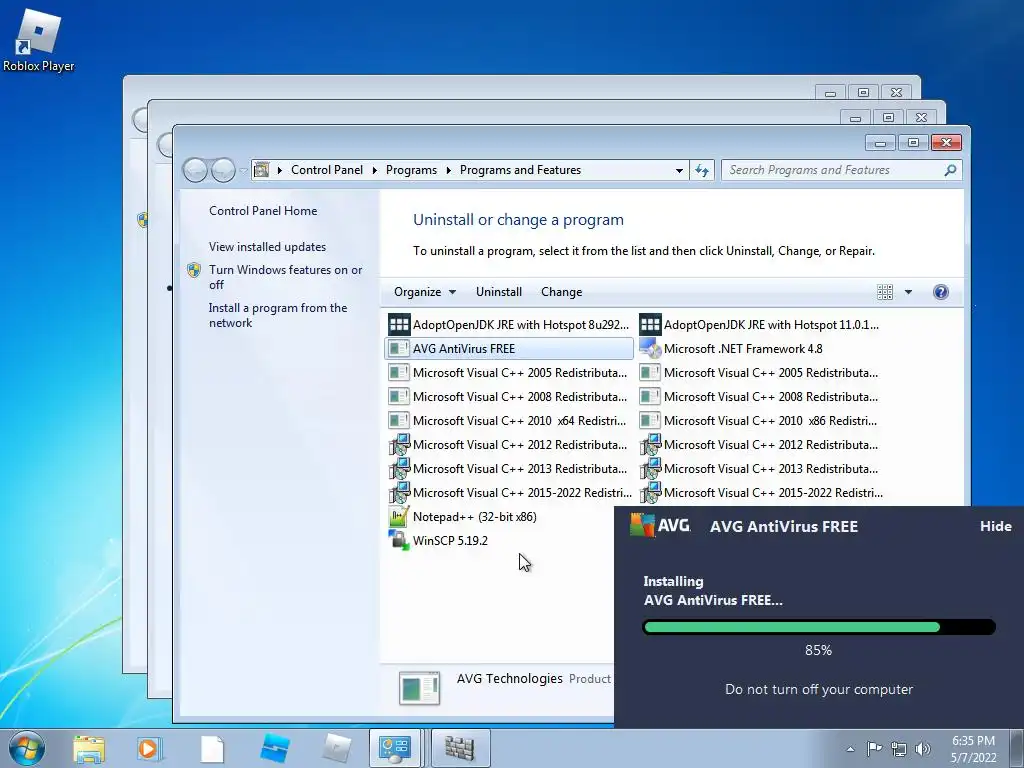Viewport: 1024px width, 768px height.
Task: Select Microsoft Visual C++ 2008 Redistributable right entry
Action: tap(761, 397)
